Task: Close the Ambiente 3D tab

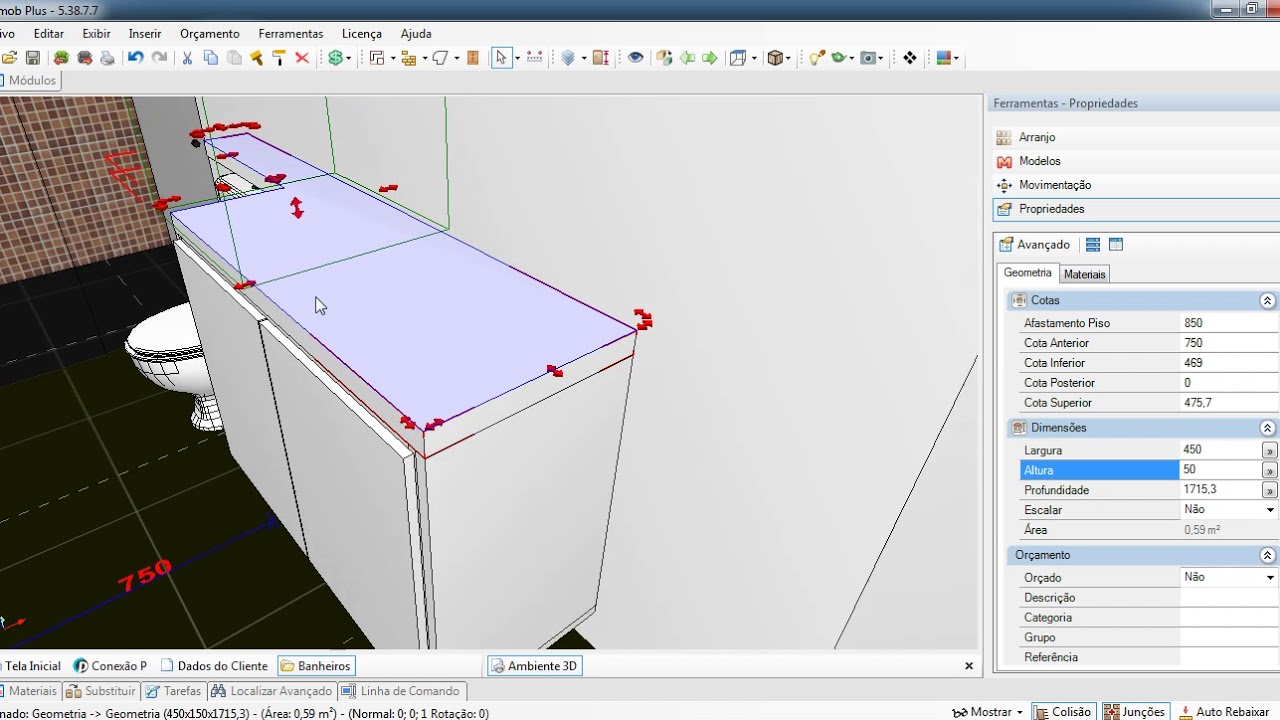Action: tap(968, 666)
